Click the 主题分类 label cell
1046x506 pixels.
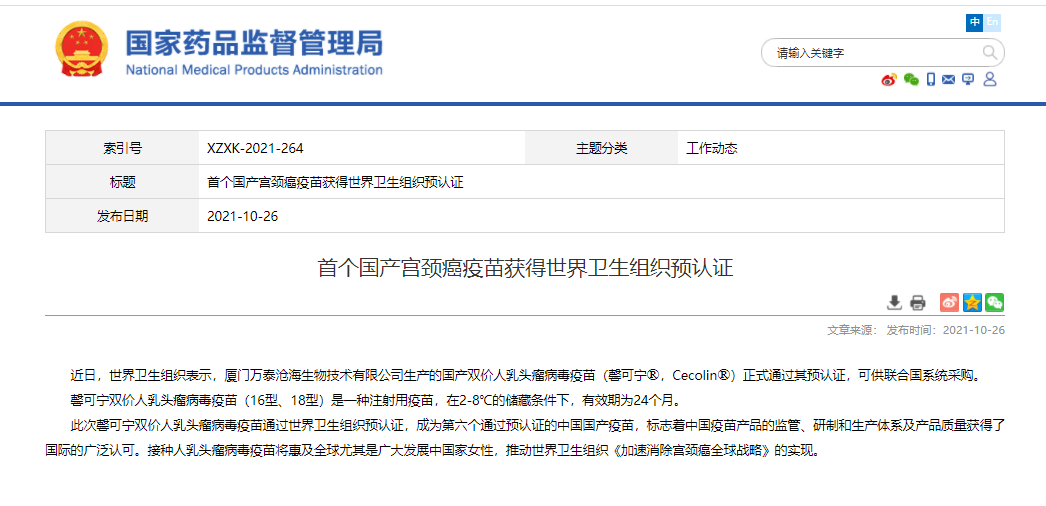click(x=602, y=148)
